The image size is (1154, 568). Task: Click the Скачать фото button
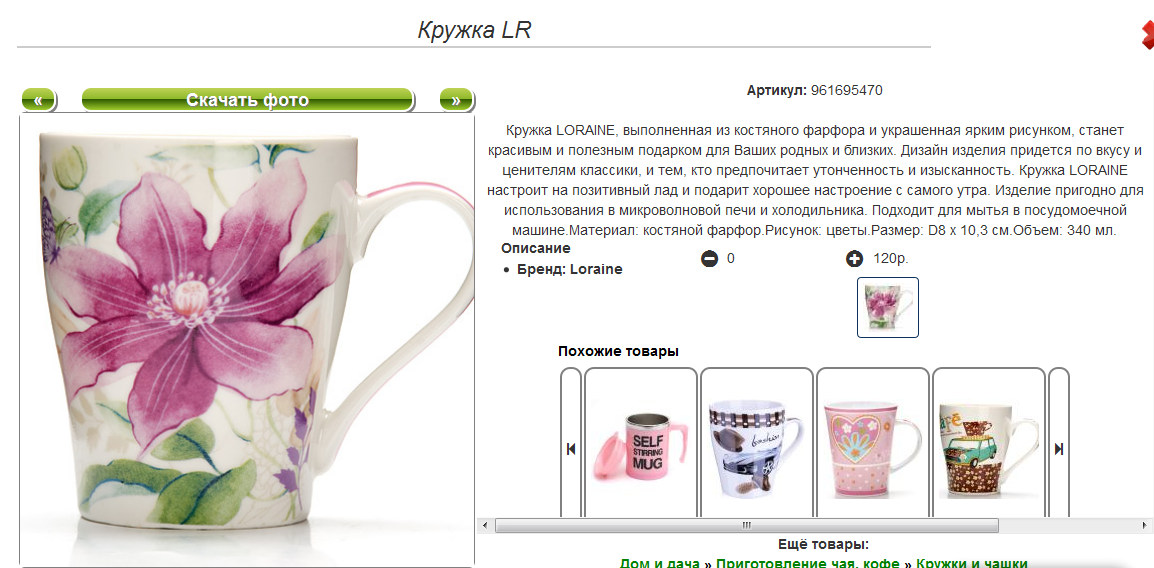[247, 100]
